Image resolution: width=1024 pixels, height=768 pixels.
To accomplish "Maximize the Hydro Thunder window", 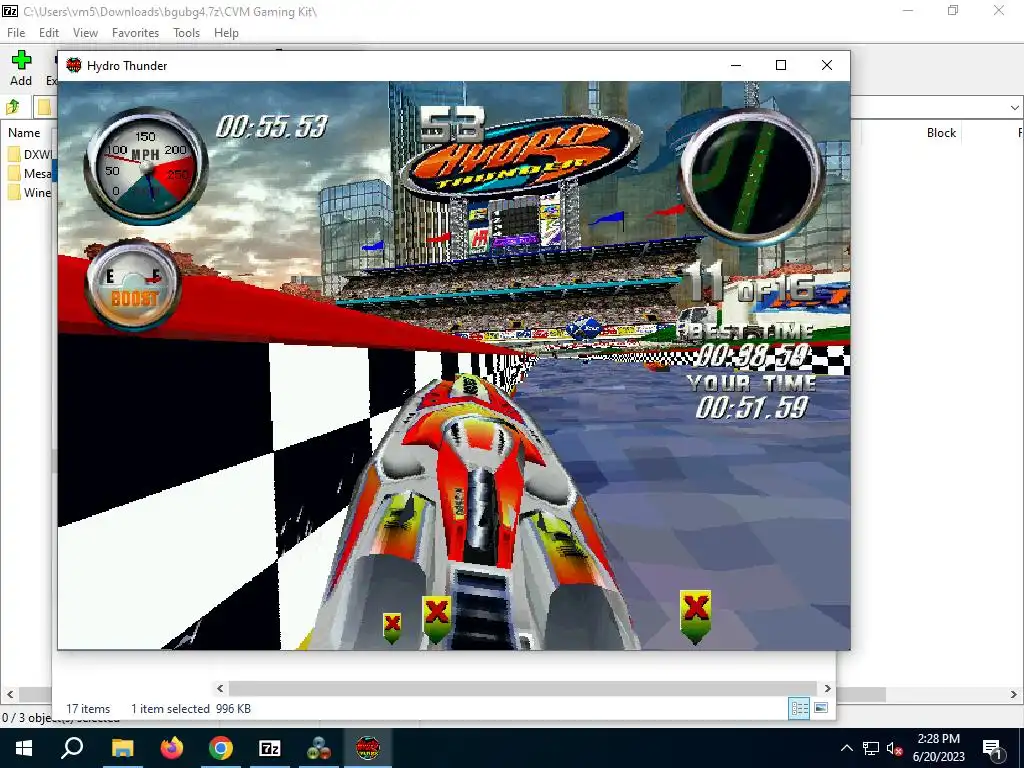I will point(780,65).
